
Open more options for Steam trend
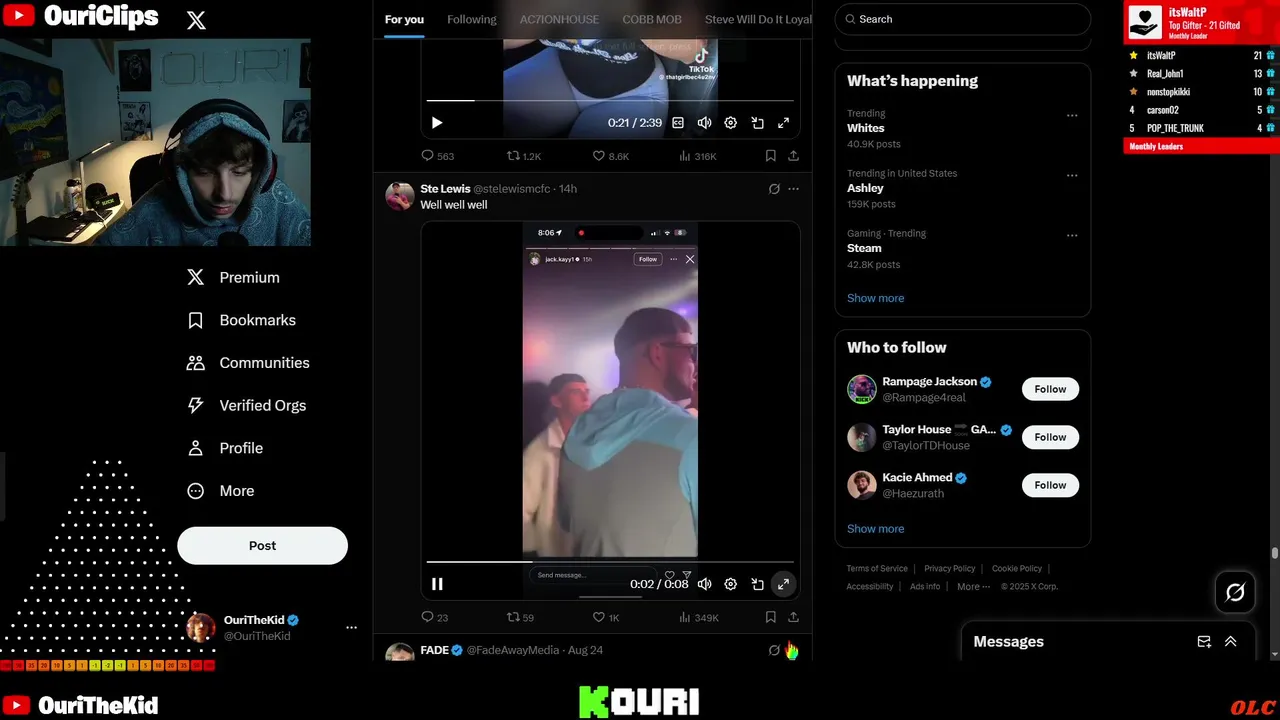click(x=1072, y=235)
